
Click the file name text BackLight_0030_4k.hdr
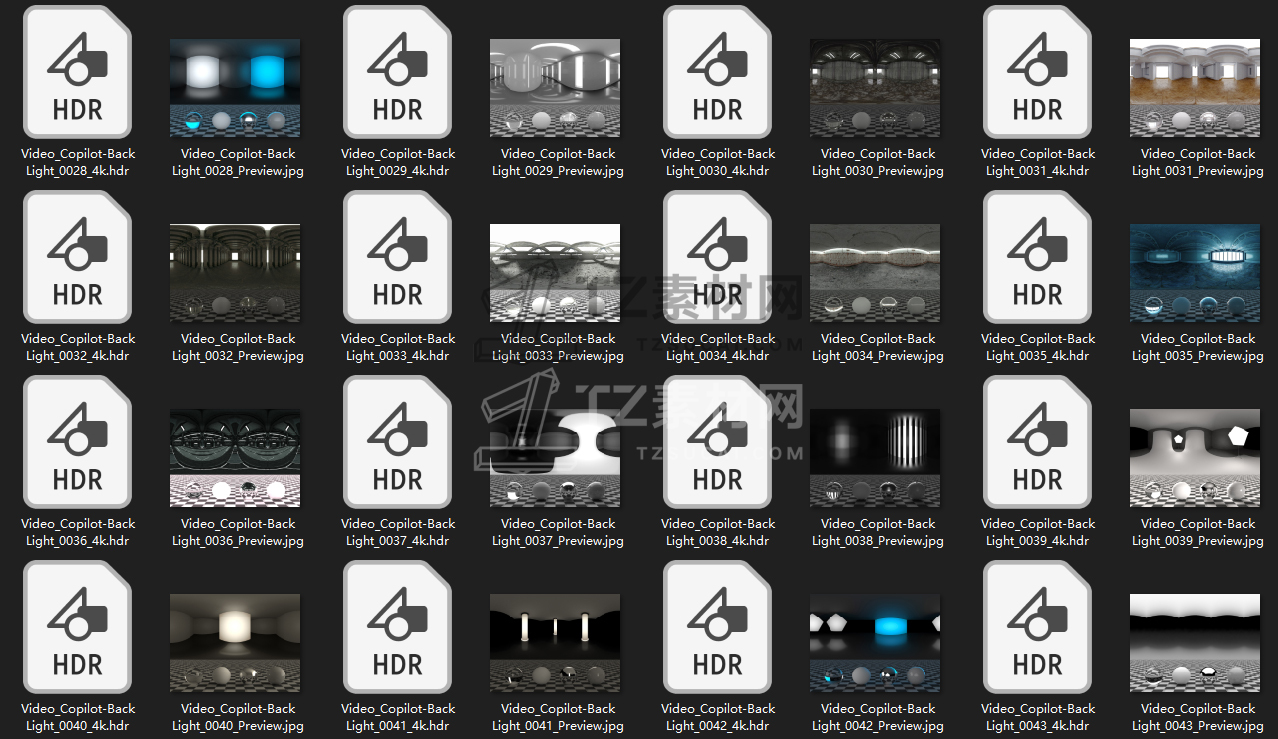pos(718,162)
